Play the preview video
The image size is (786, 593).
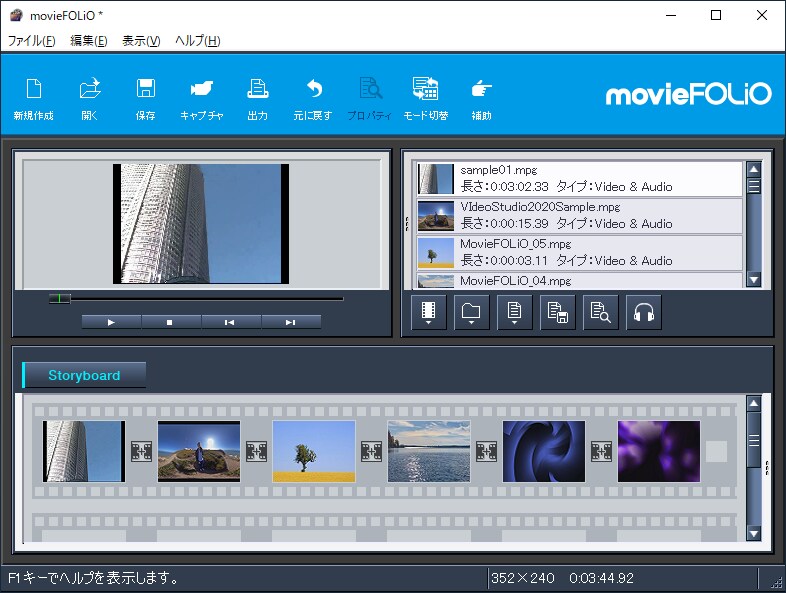[x=111, y=322]
